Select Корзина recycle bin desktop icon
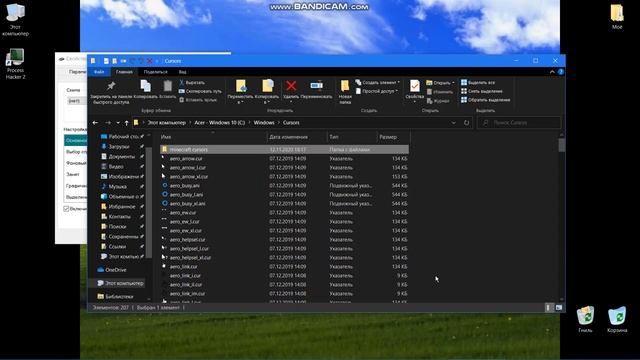Image resolution: width=640 pixels, height=360 pixels. click(x=617, y=320)
